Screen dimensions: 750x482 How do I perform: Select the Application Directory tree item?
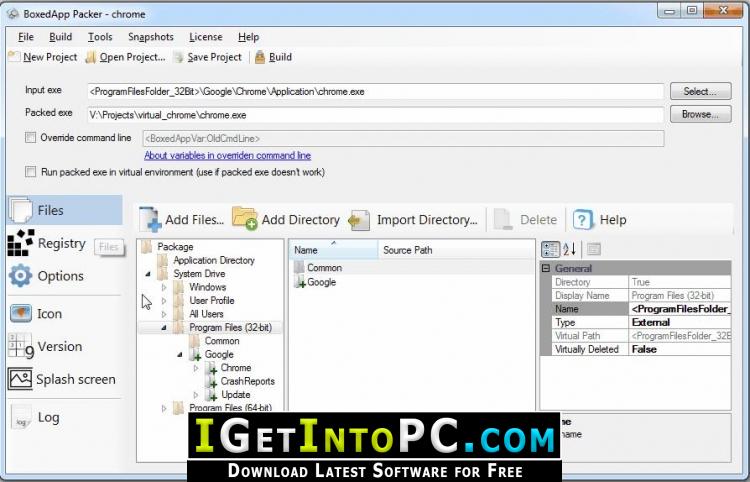point(214,260)
